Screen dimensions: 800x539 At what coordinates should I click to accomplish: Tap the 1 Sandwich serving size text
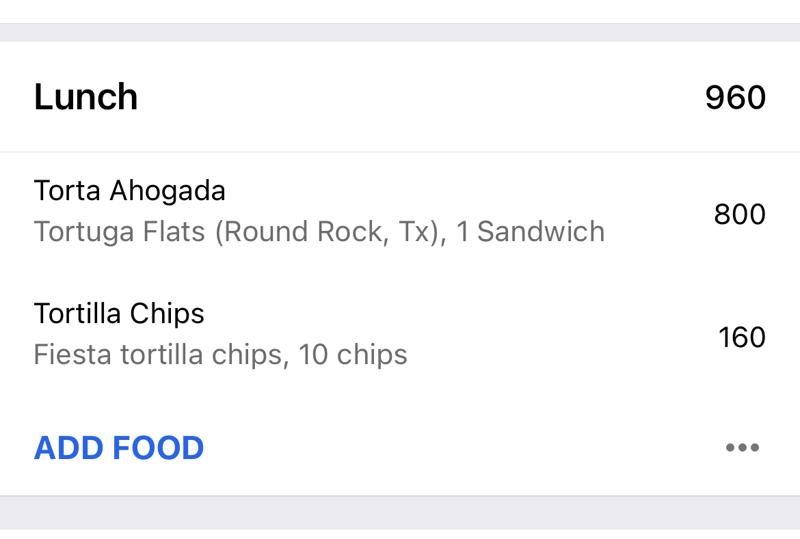tap(530, 232)
